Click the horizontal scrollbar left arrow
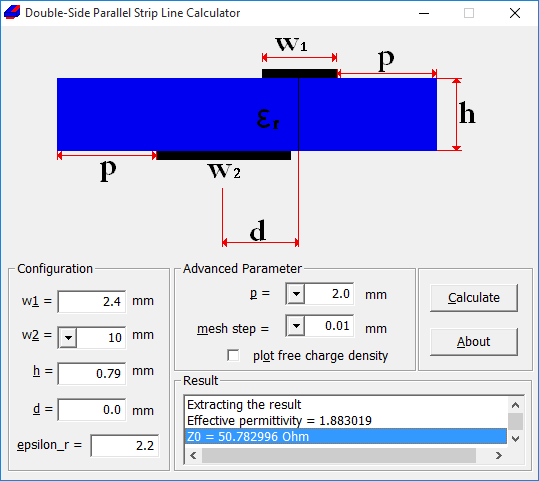539x481 pixels. coord(193,456)
